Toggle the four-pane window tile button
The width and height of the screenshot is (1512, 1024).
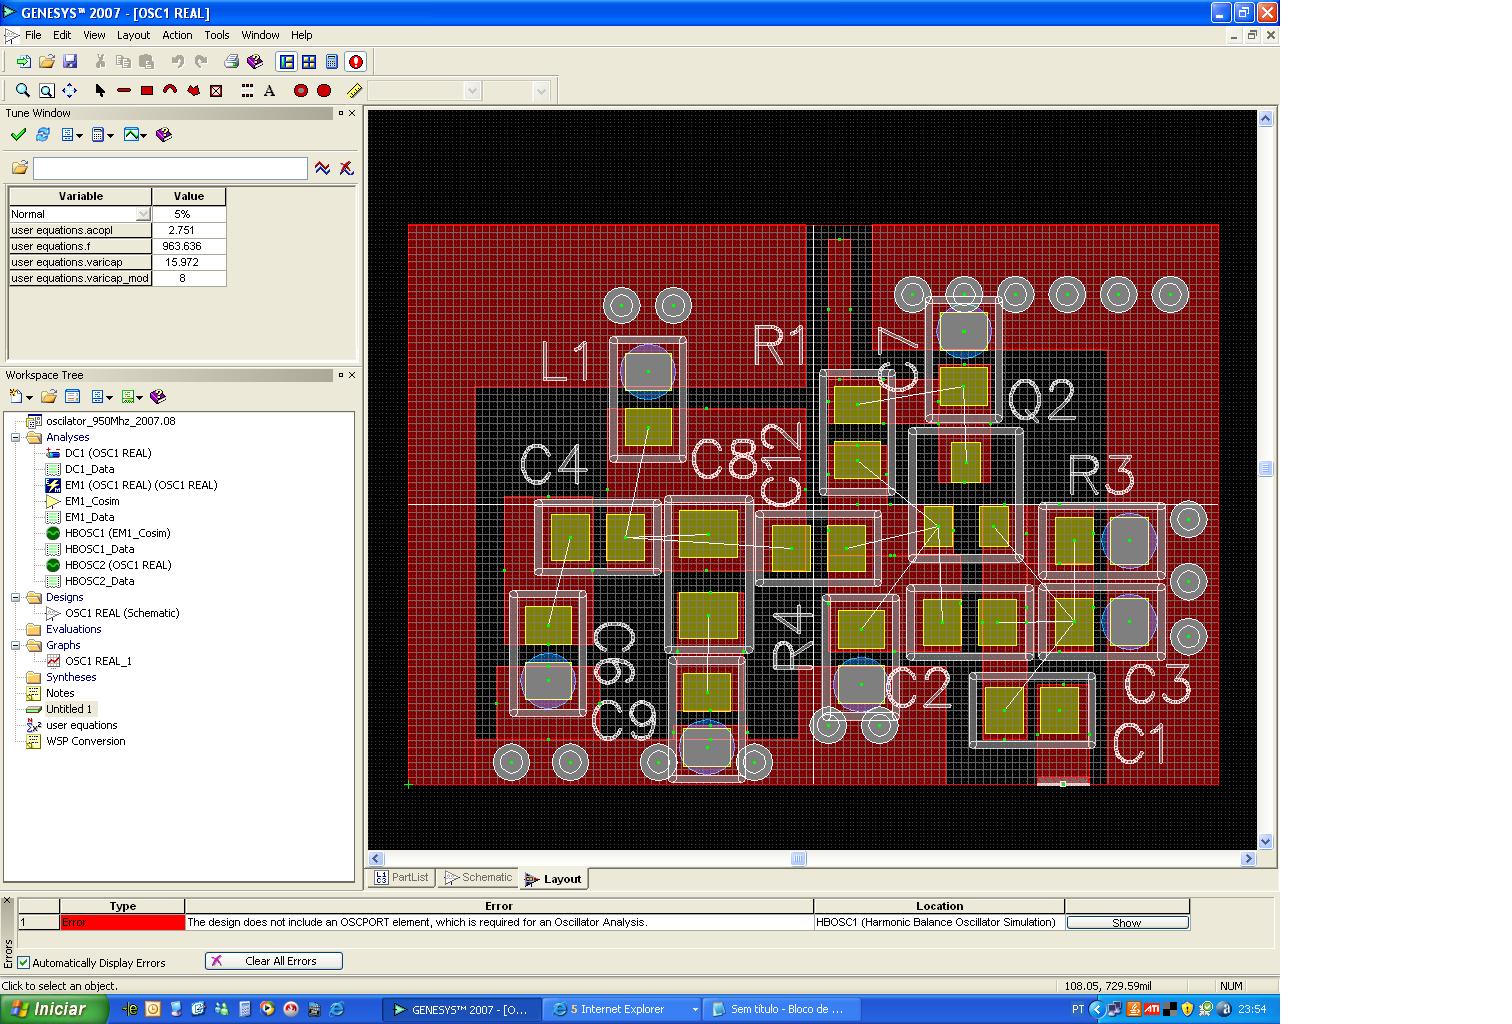click(x=309, y=62)
